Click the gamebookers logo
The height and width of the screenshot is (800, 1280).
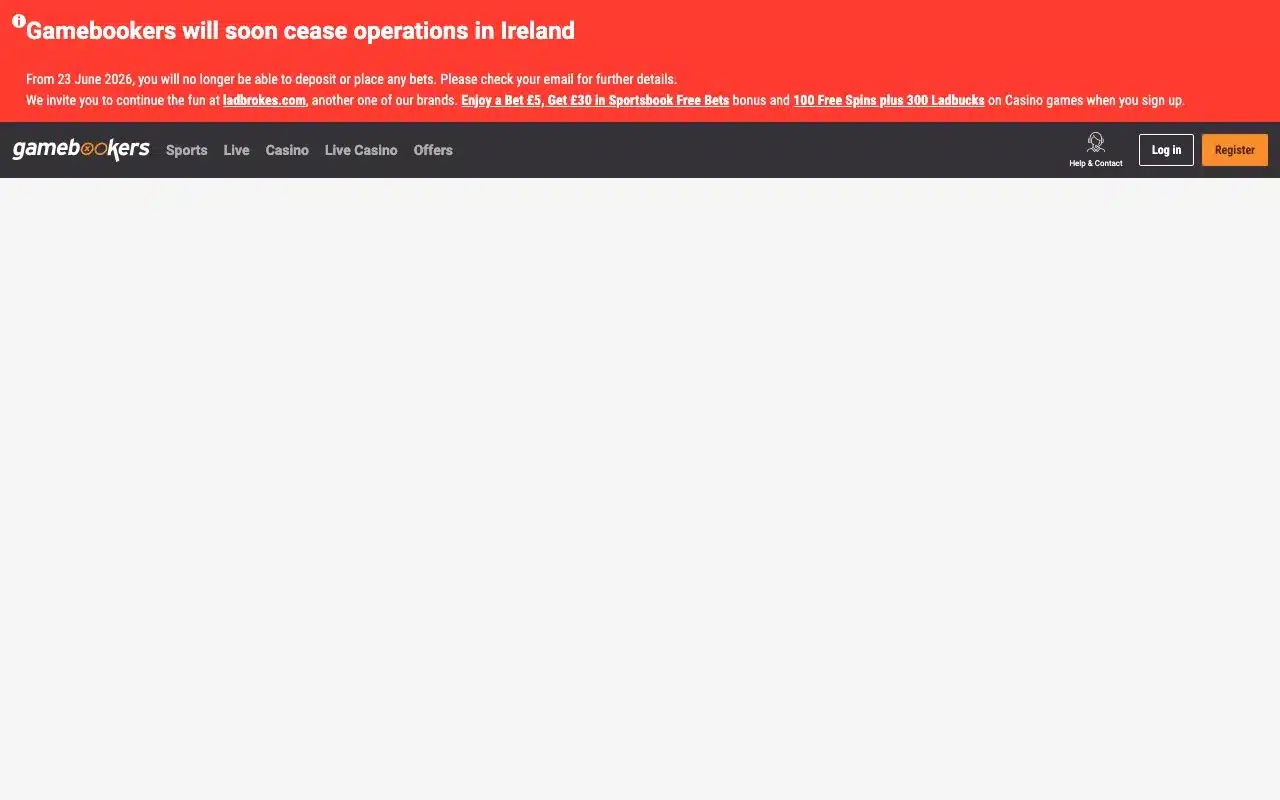click(x=81, y=150)
